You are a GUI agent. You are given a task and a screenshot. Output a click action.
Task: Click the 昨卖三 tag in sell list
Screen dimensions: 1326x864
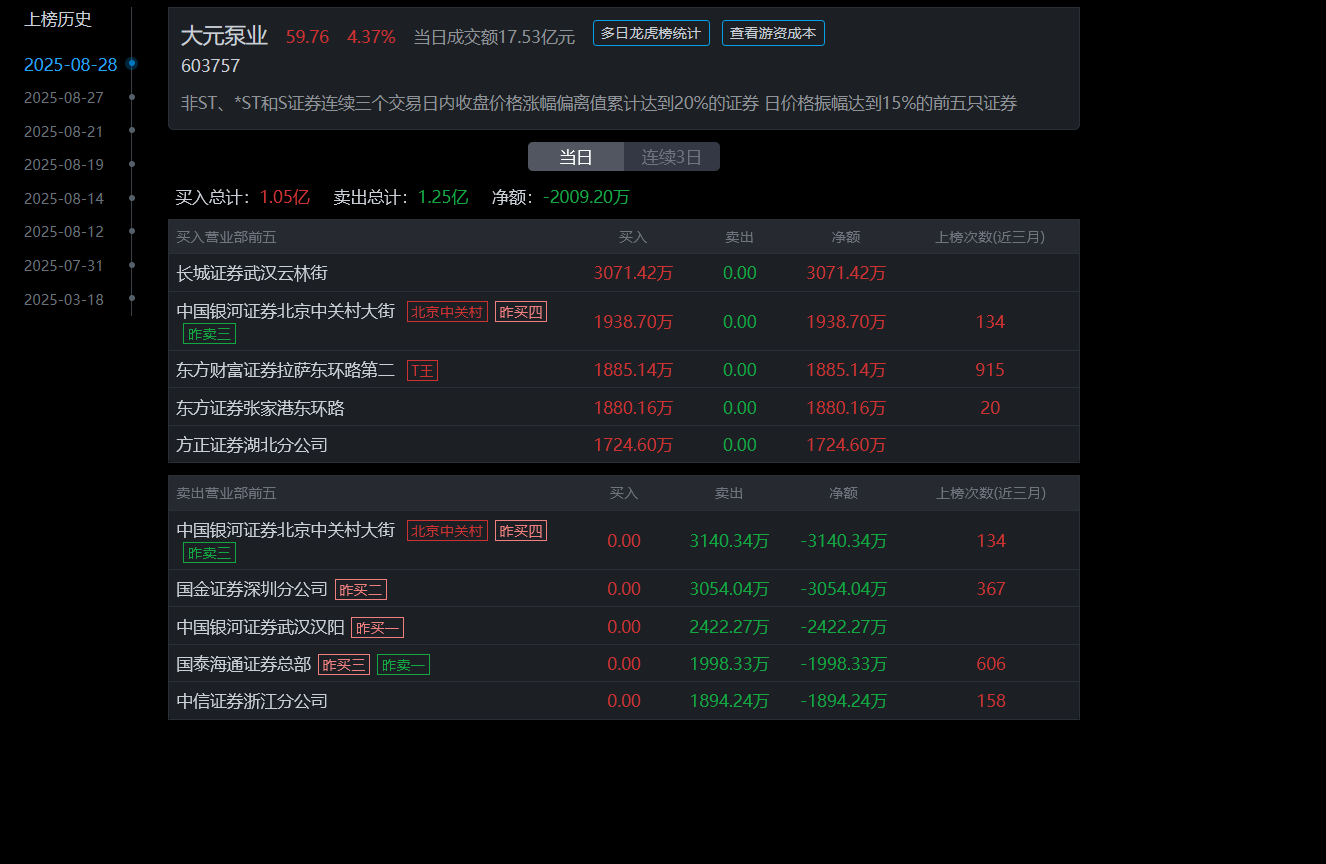(209, 553)
